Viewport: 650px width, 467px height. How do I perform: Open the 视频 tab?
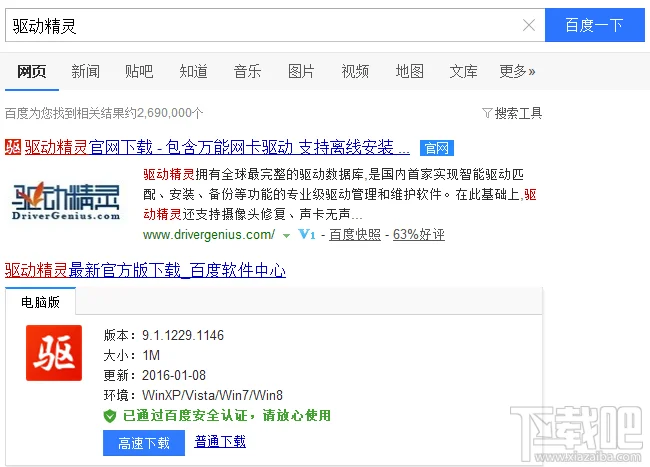click(355, 72)
